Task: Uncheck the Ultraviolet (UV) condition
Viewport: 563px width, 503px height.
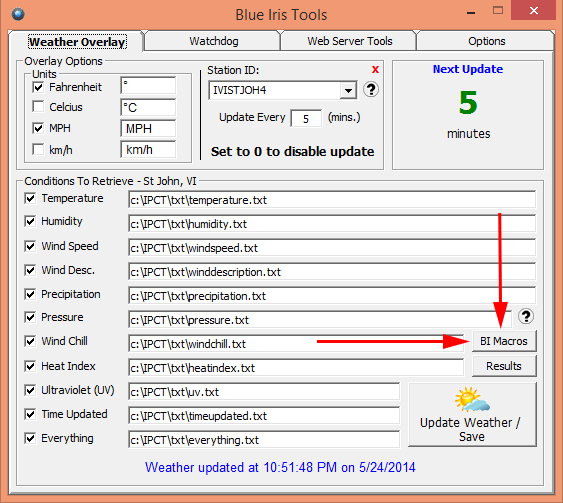Action: (x=30, y=390)
